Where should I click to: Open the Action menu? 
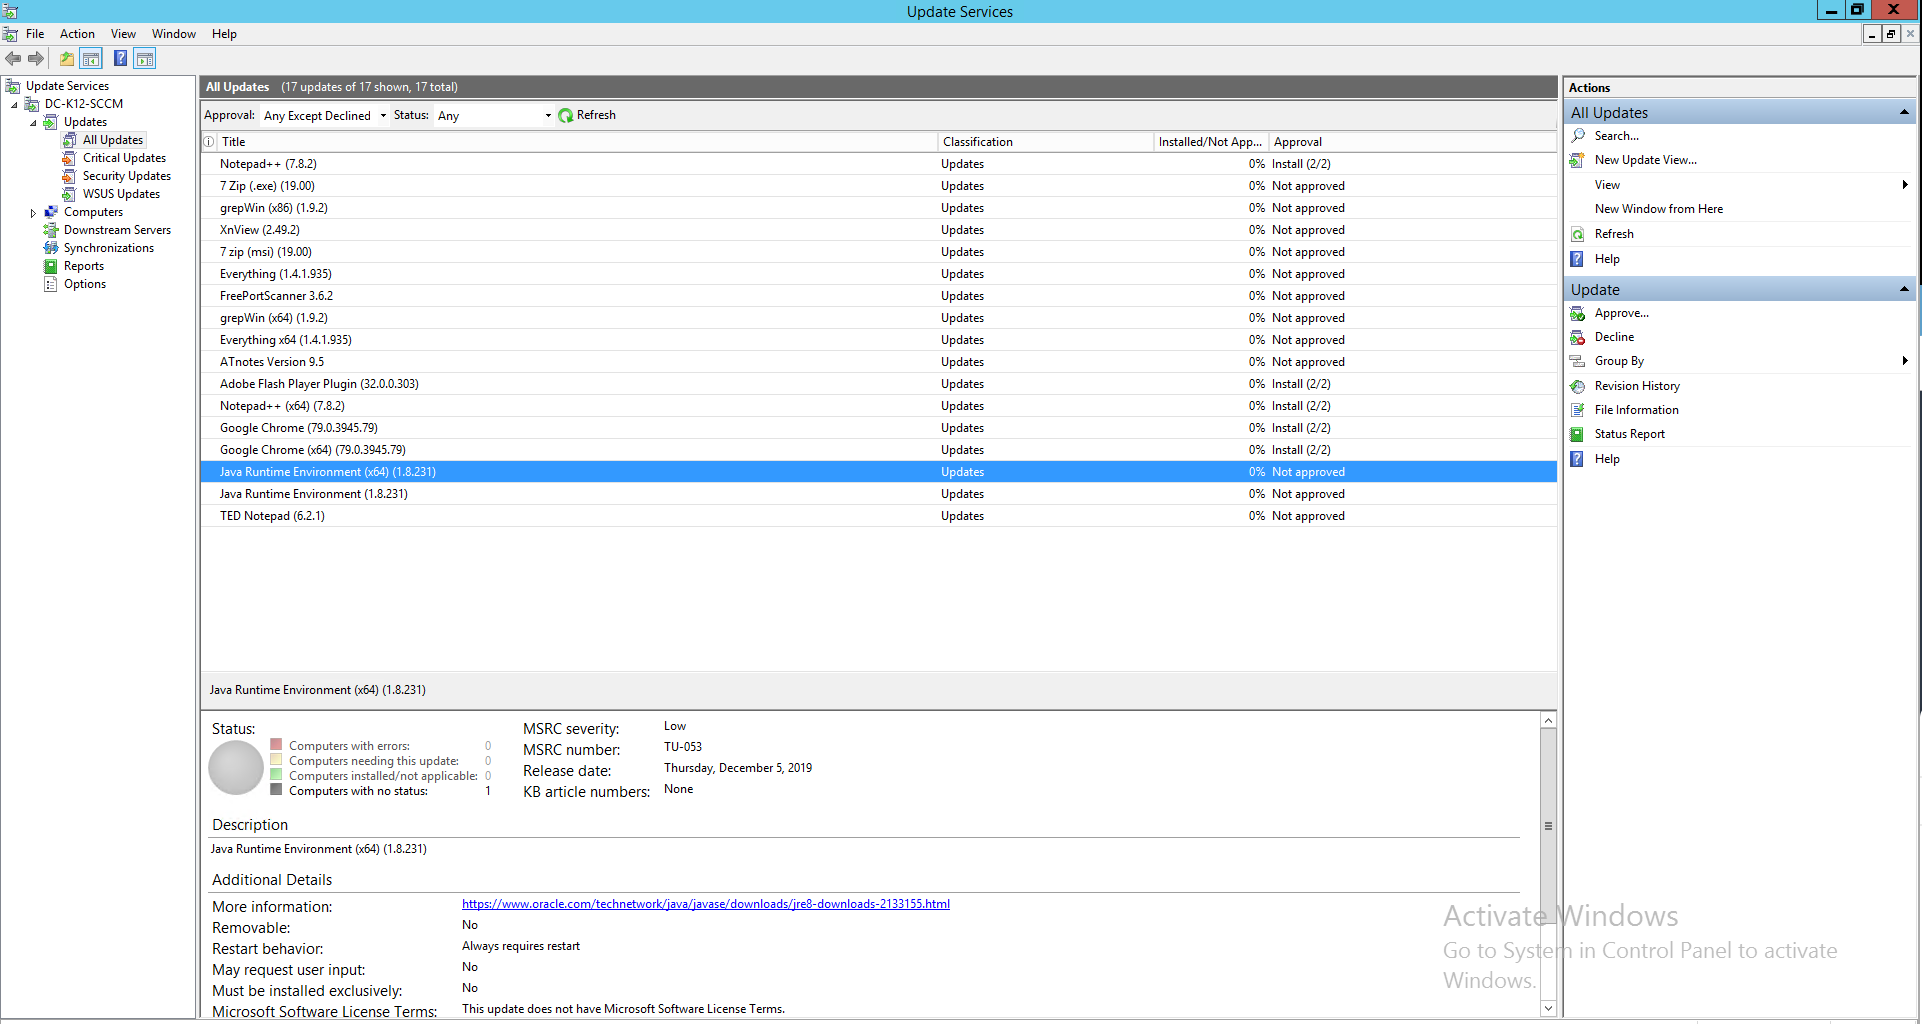point(77,33)
